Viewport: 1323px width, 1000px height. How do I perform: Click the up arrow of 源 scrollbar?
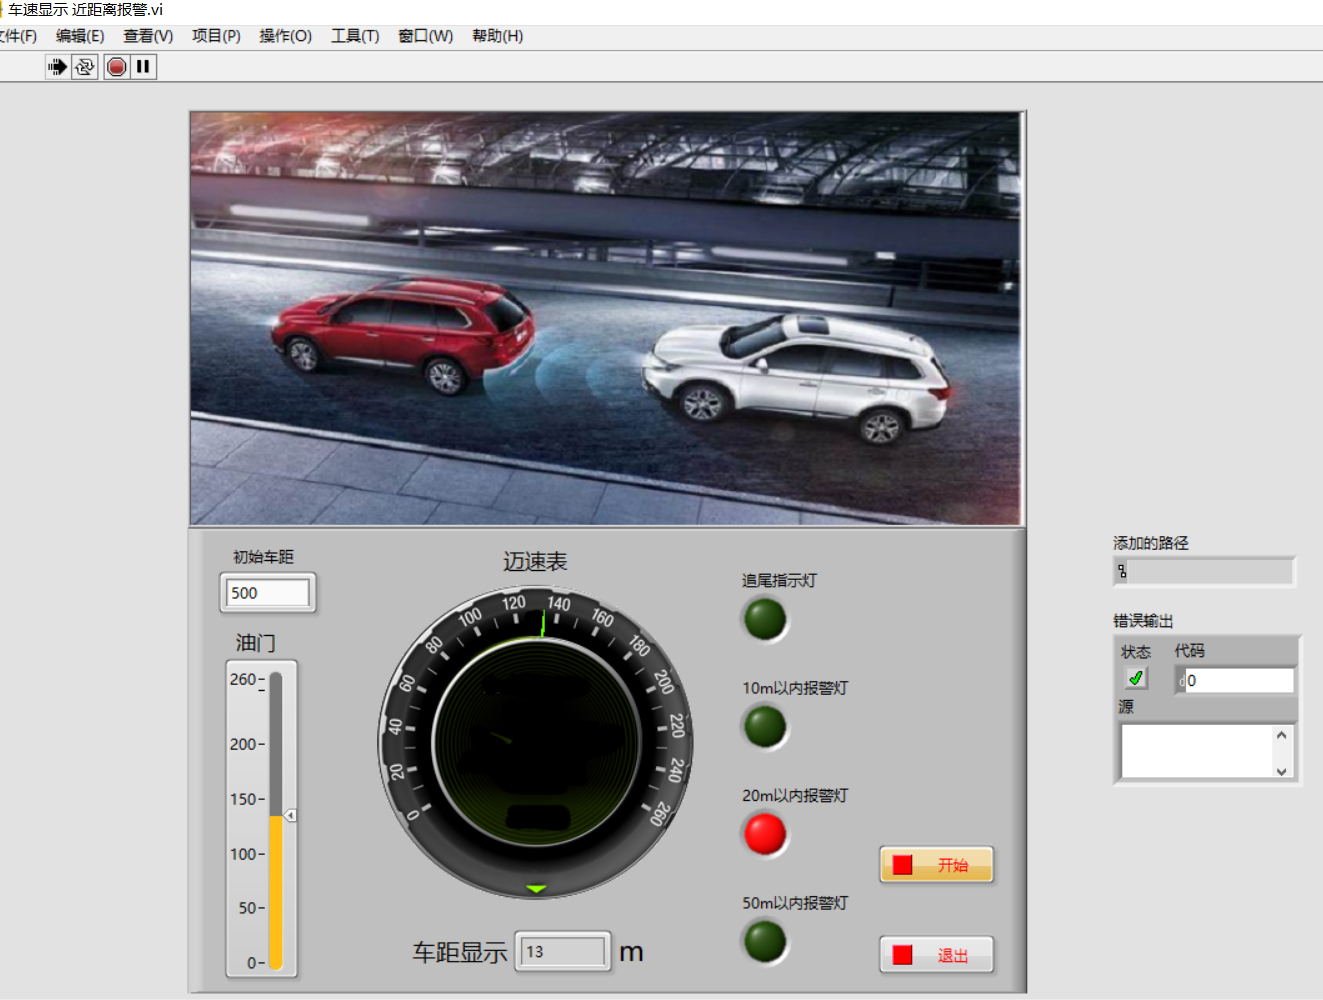coord(1282,735)
